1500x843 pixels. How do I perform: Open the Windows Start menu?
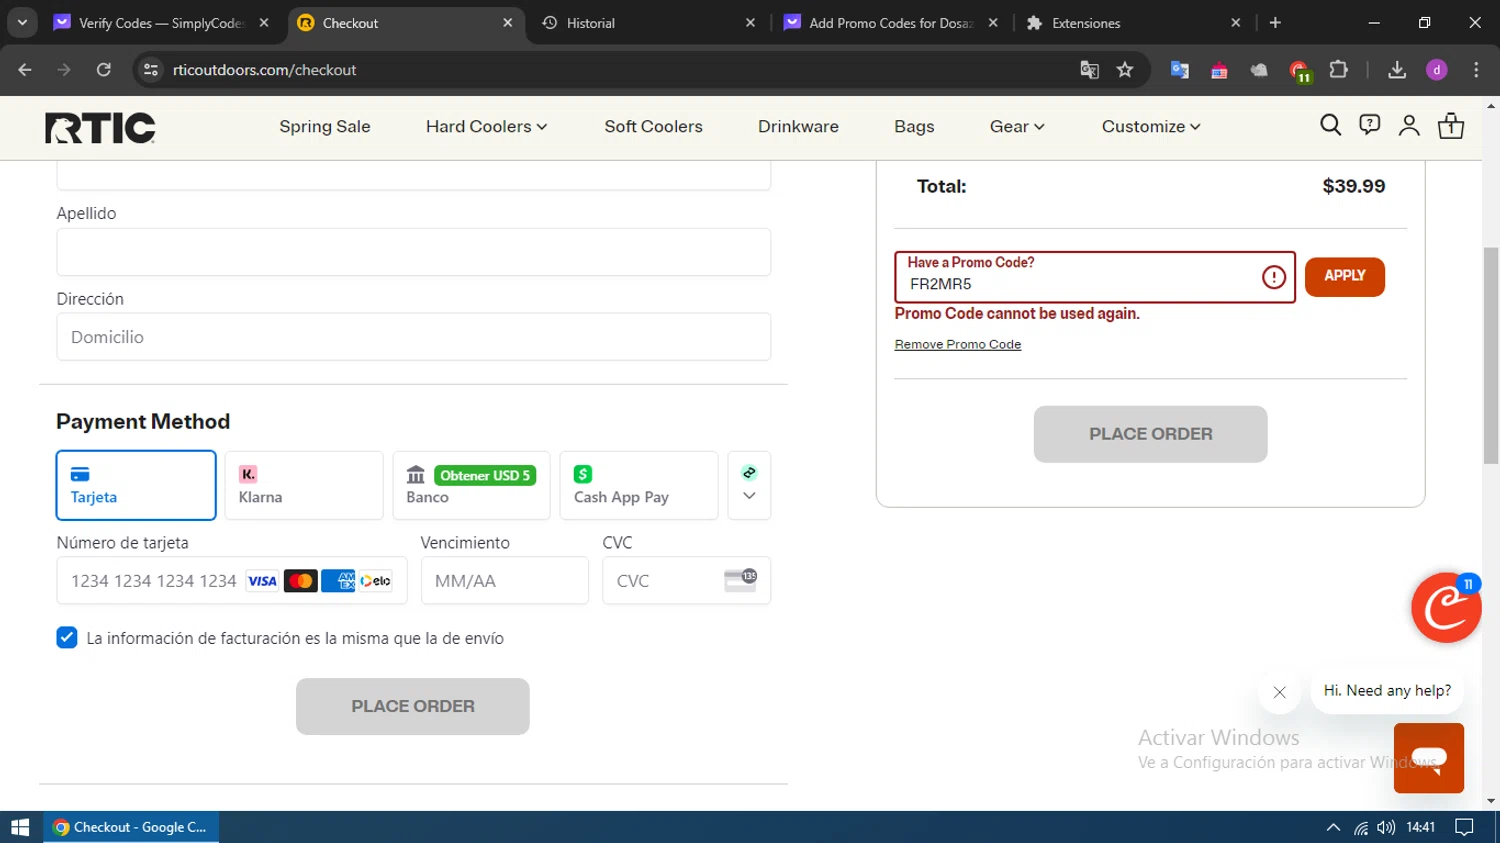[20, 827]
